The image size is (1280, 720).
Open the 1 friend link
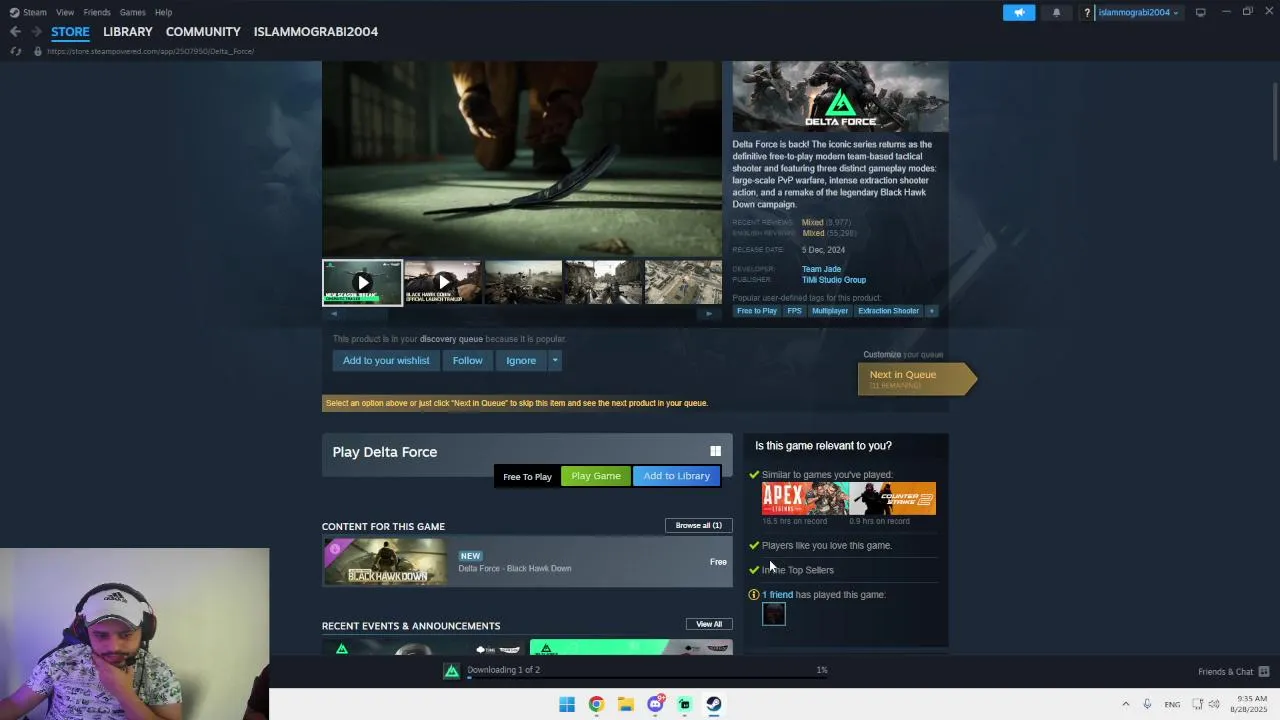(778, 595)
